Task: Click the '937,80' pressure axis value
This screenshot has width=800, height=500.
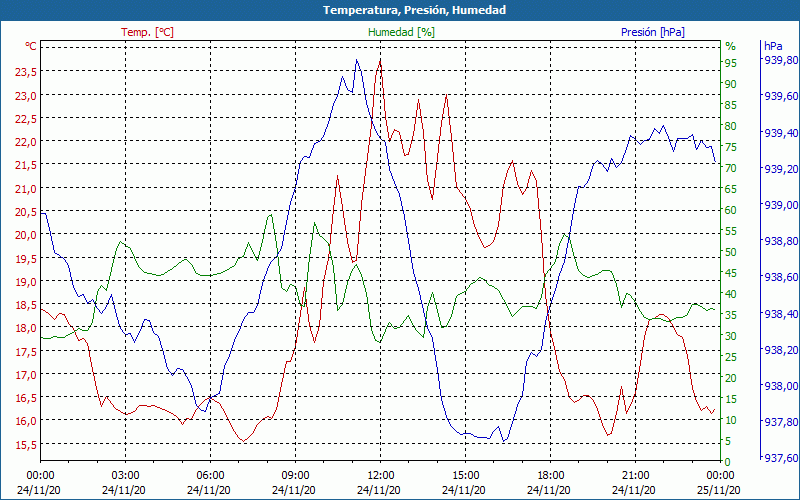Action: point(780,422)
